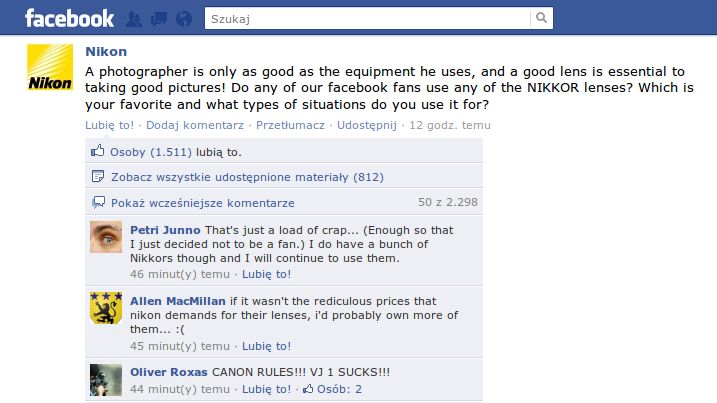Image resolution: width=717 pixels, height=403 pixels.
Task: Open the notifications globe icon
Action: (x=184, y=19)
